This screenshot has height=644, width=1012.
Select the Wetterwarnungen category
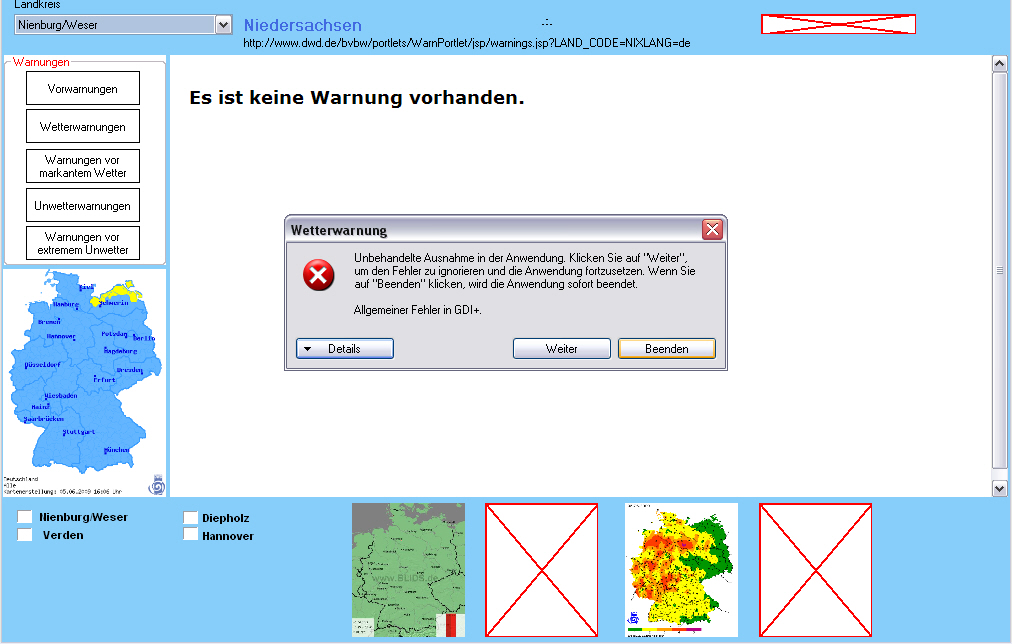coord(83,127)
